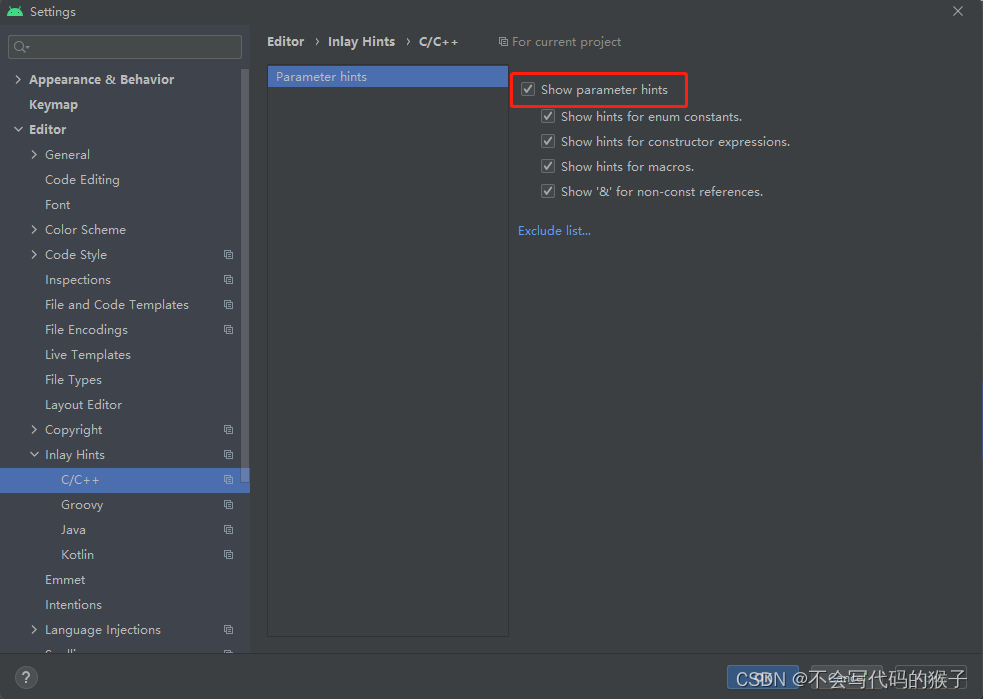Expand the General subsection
The height and width of the screenshot is (699, 983).
click(x=34, y=154)
